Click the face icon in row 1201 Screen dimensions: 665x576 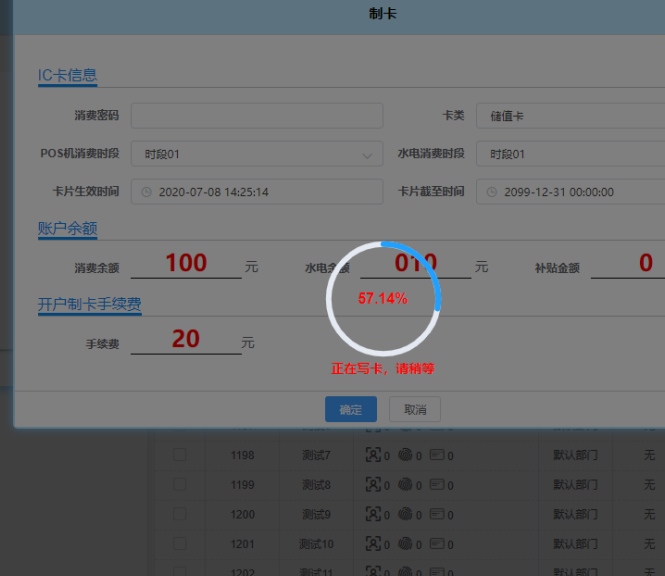click(x=373, y=543)
